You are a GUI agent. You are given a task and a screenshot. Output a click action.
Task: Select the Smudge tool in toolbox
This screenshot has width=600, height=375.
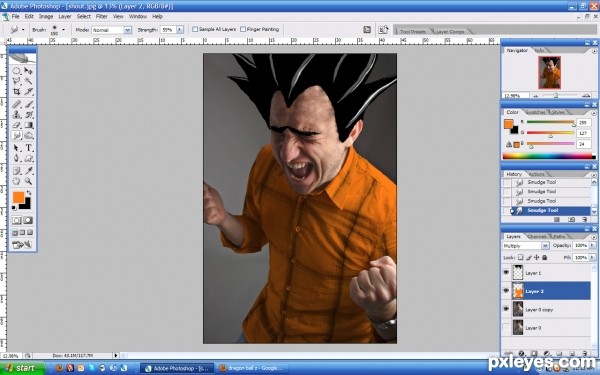16,135
